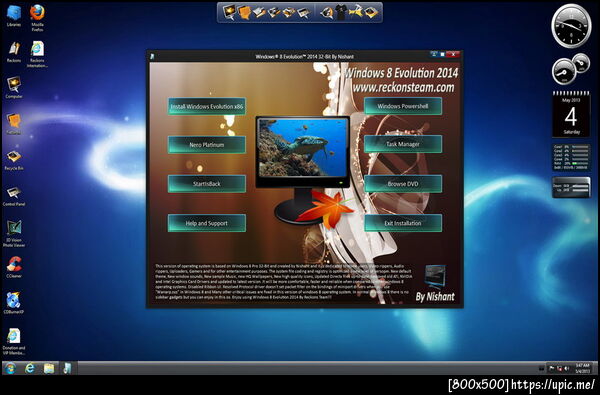Click the calendar gadget showing Saturday 4
The image size is (600, 395).
tap(571, 114)
